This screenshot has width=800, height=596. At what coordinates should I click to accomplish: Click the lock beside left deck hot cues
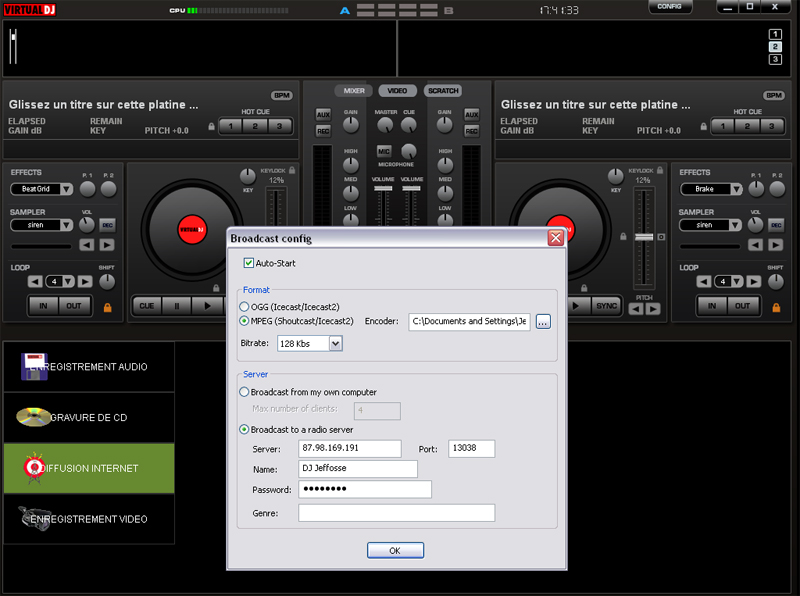point(212,126)
